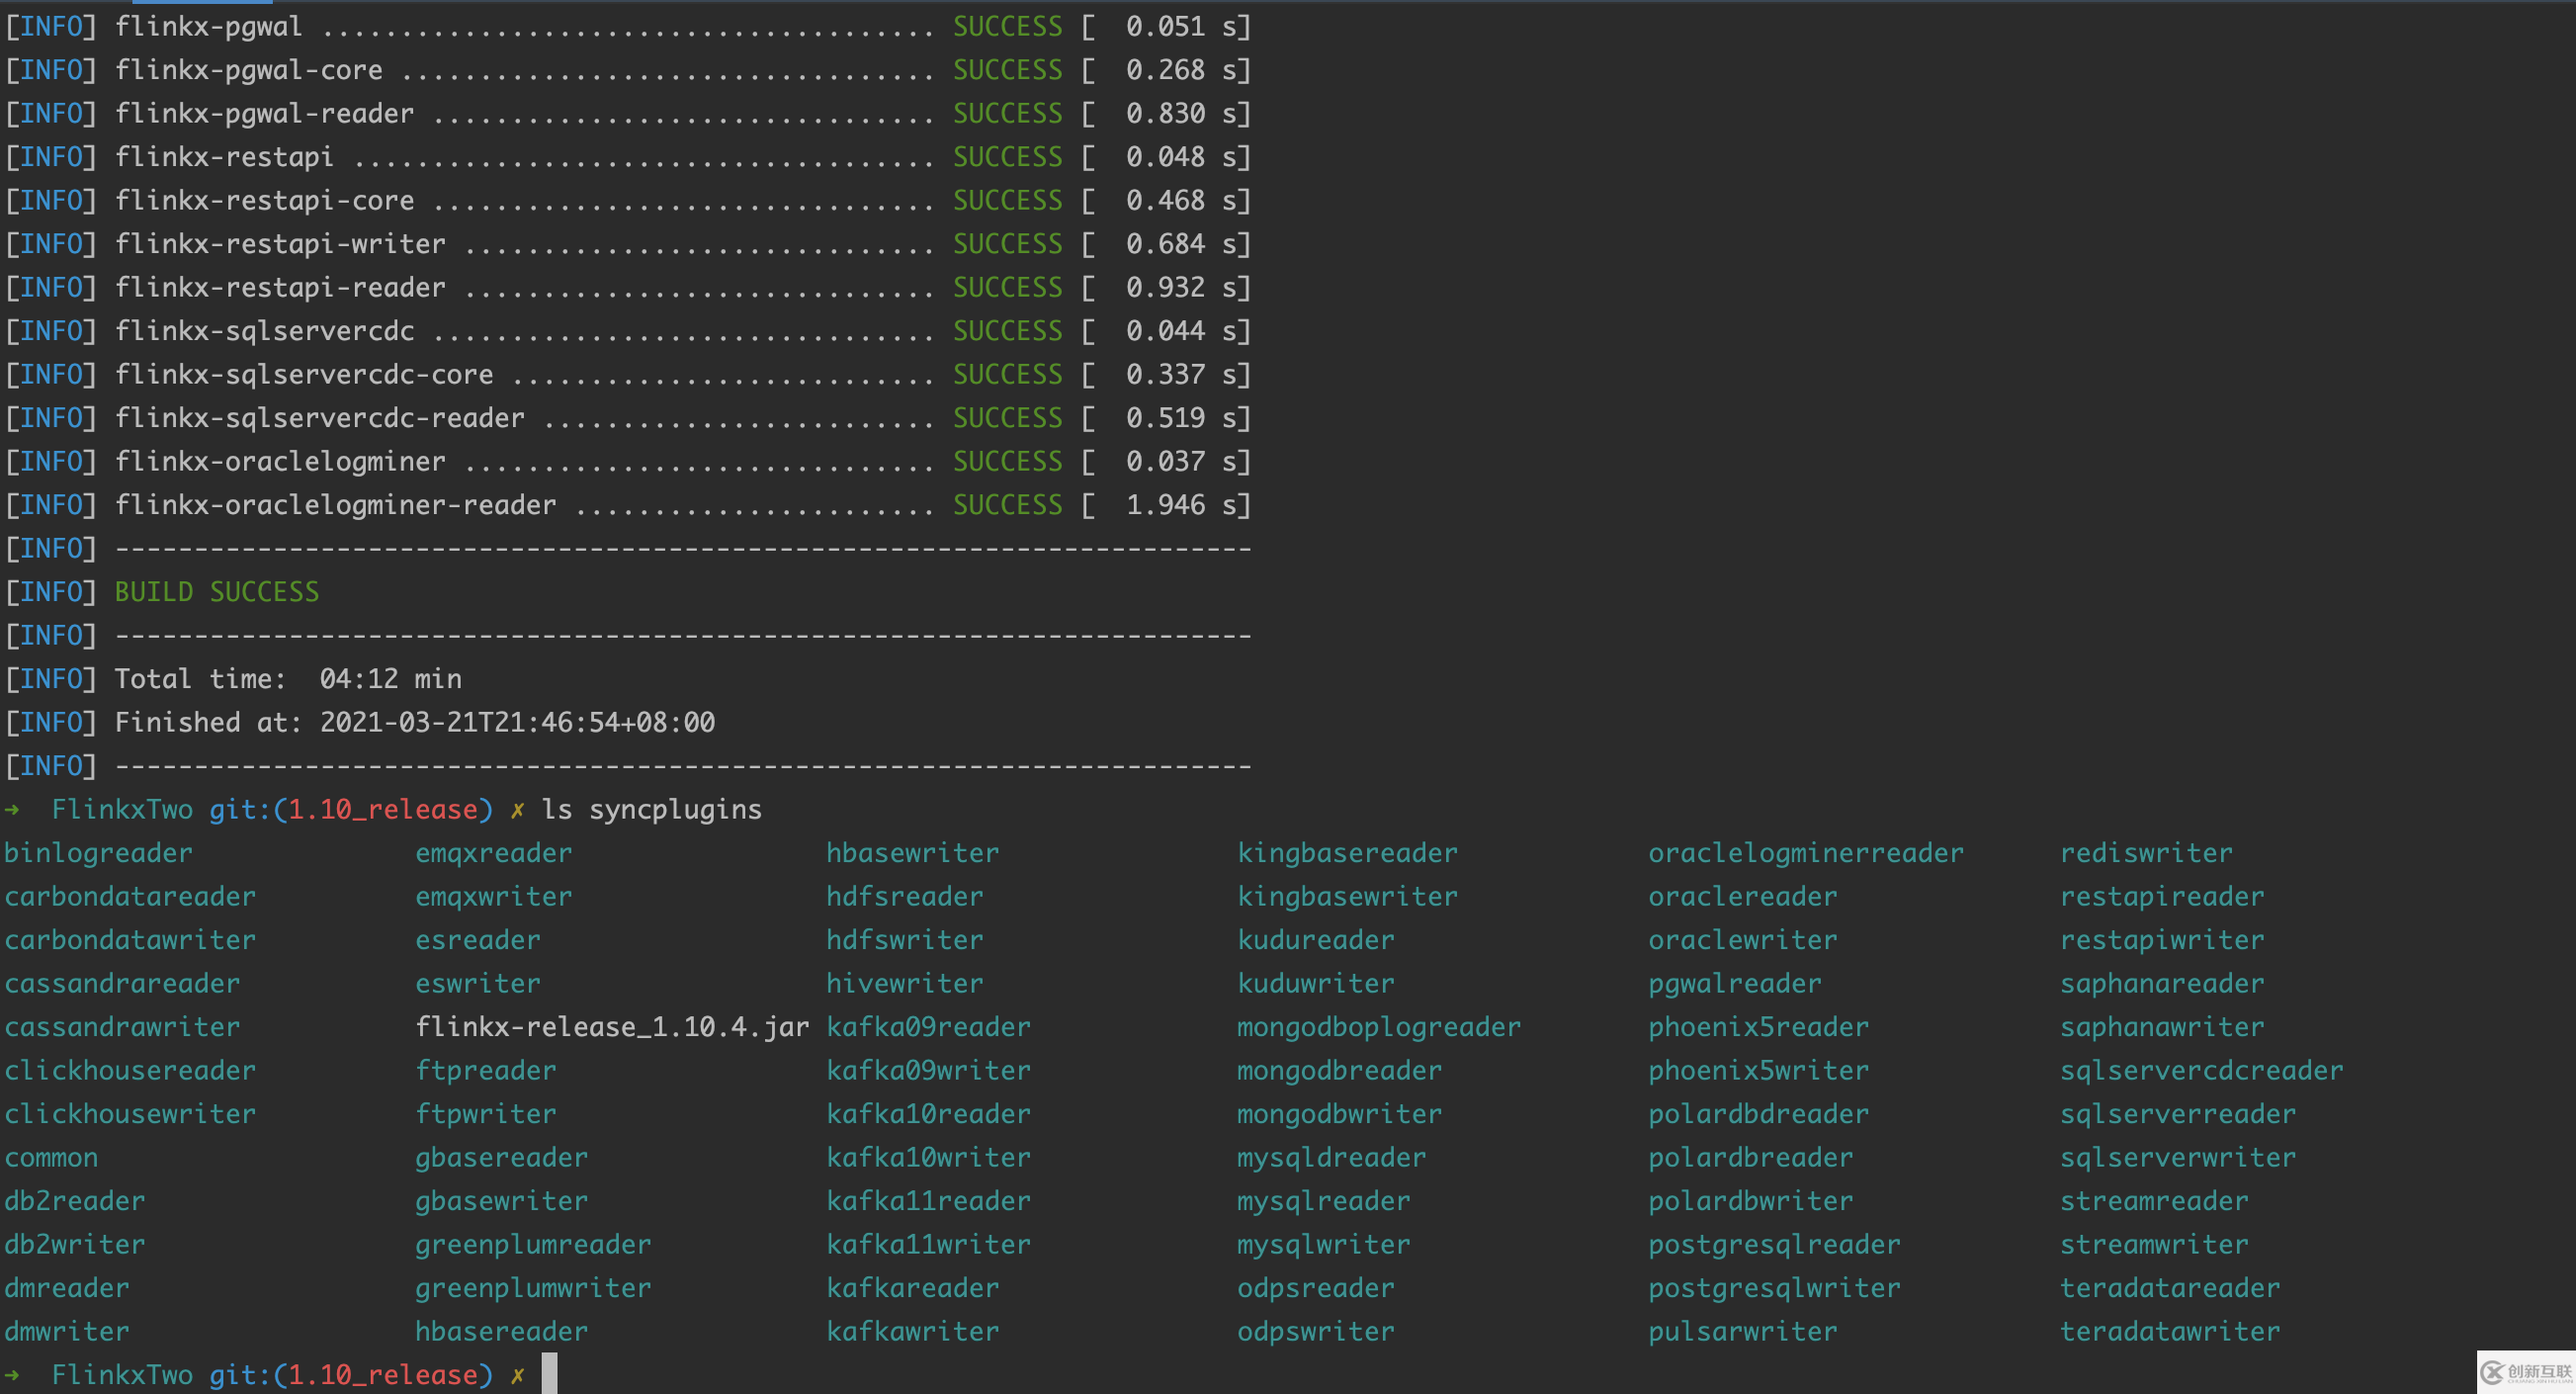Image resolution: width=2576 pixels, height=1394 pixels.
Task: Select the binlogreader directory entry
Action: 98,853
